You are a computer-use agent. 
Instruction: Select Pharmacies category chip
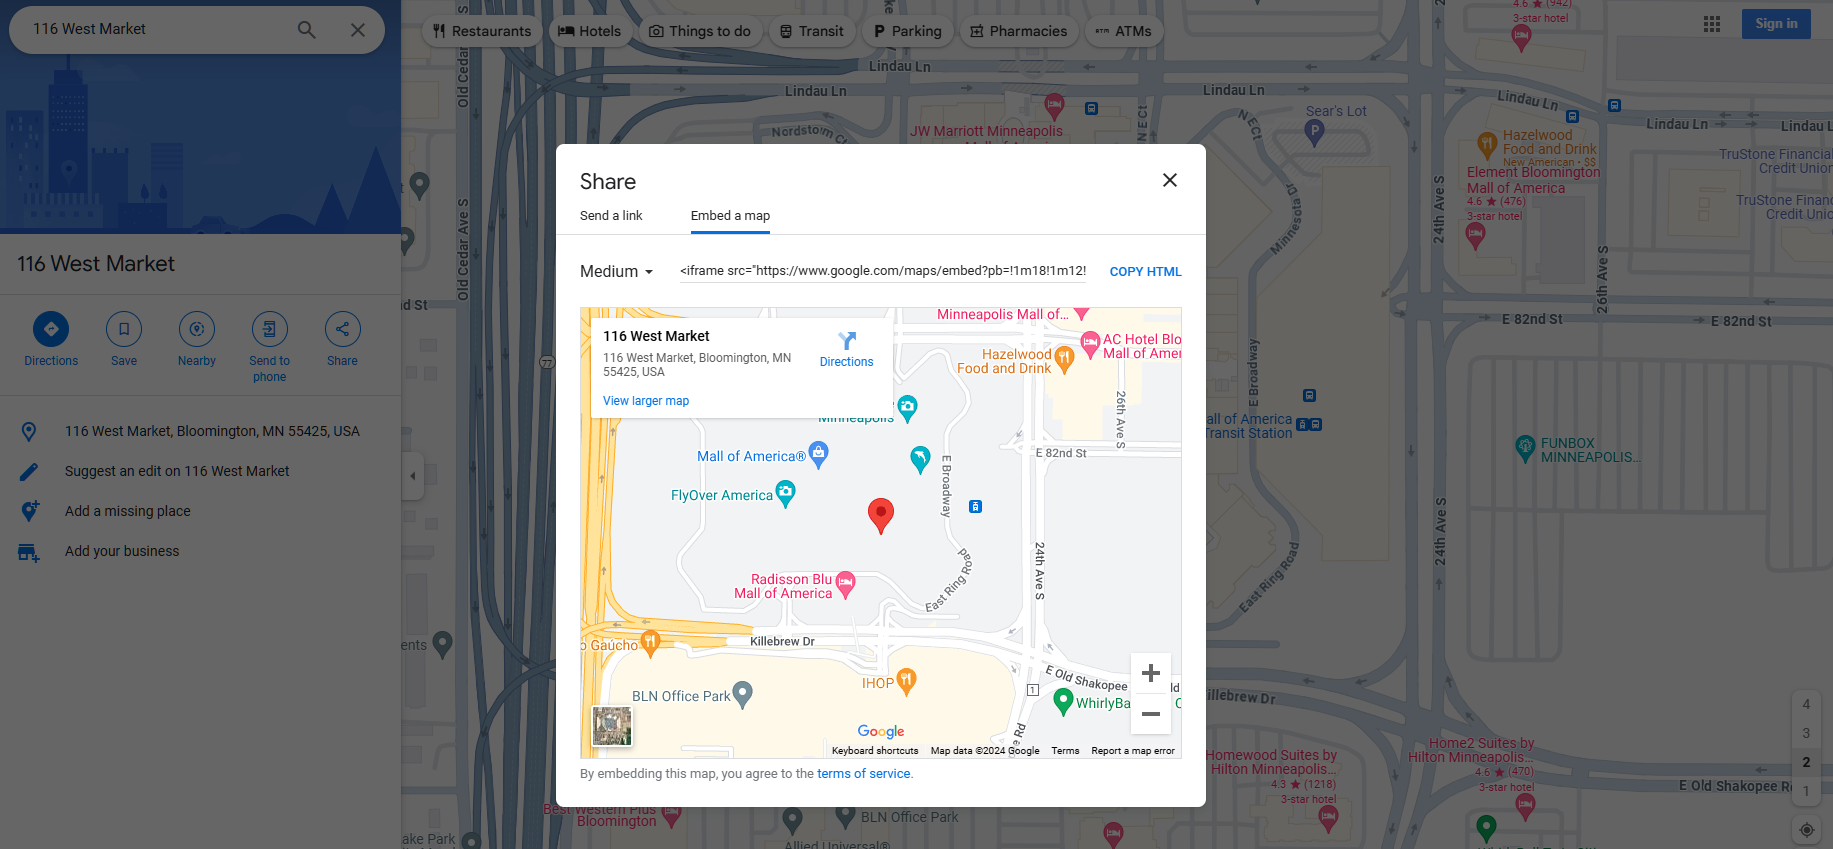pyautogui.click(x=1019, y=31)
